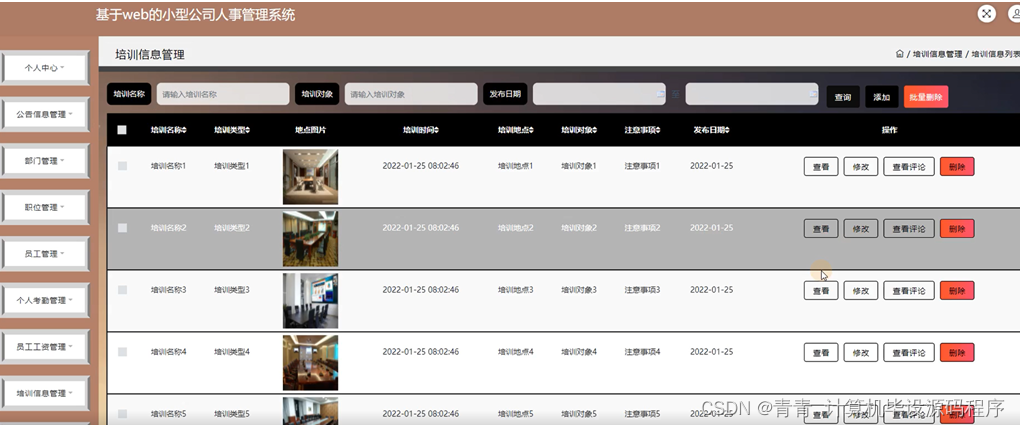Open calendar icon in end date field
The height and width of the screenshot is (427, 1020).
(x=812, y=94)
